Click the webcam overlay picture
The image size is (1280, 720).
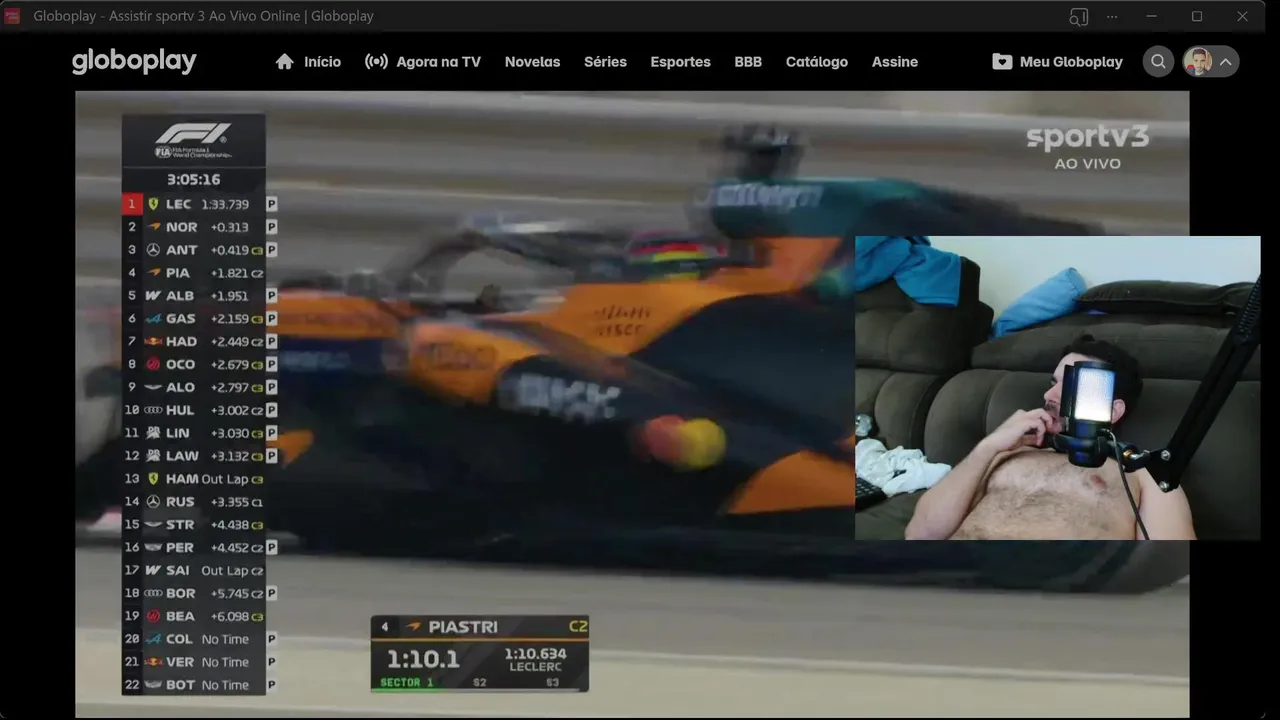click(x=1057, y=388)
